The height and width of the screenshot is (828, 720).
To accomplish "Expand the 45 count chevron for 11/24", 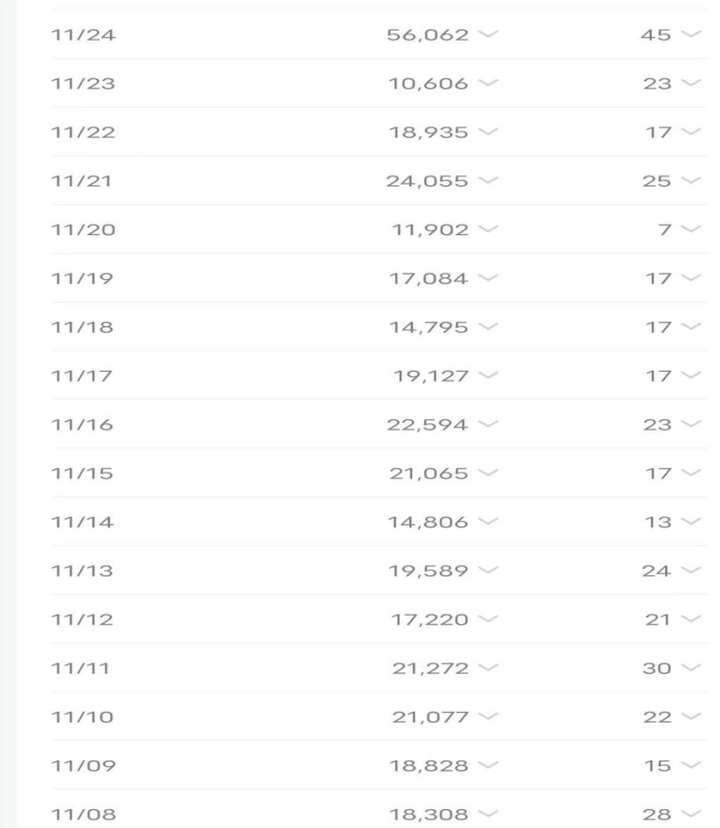I will tap(691, 35).
